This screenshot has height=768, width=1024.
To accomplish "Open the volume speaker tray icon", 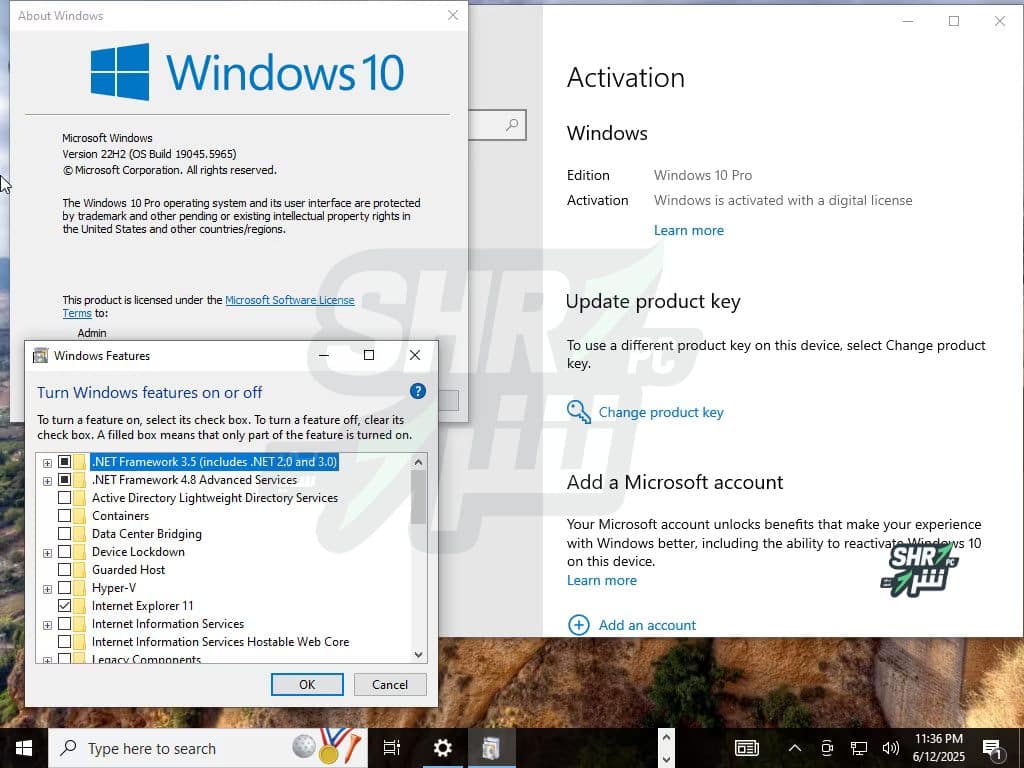I will click(890, 748).
